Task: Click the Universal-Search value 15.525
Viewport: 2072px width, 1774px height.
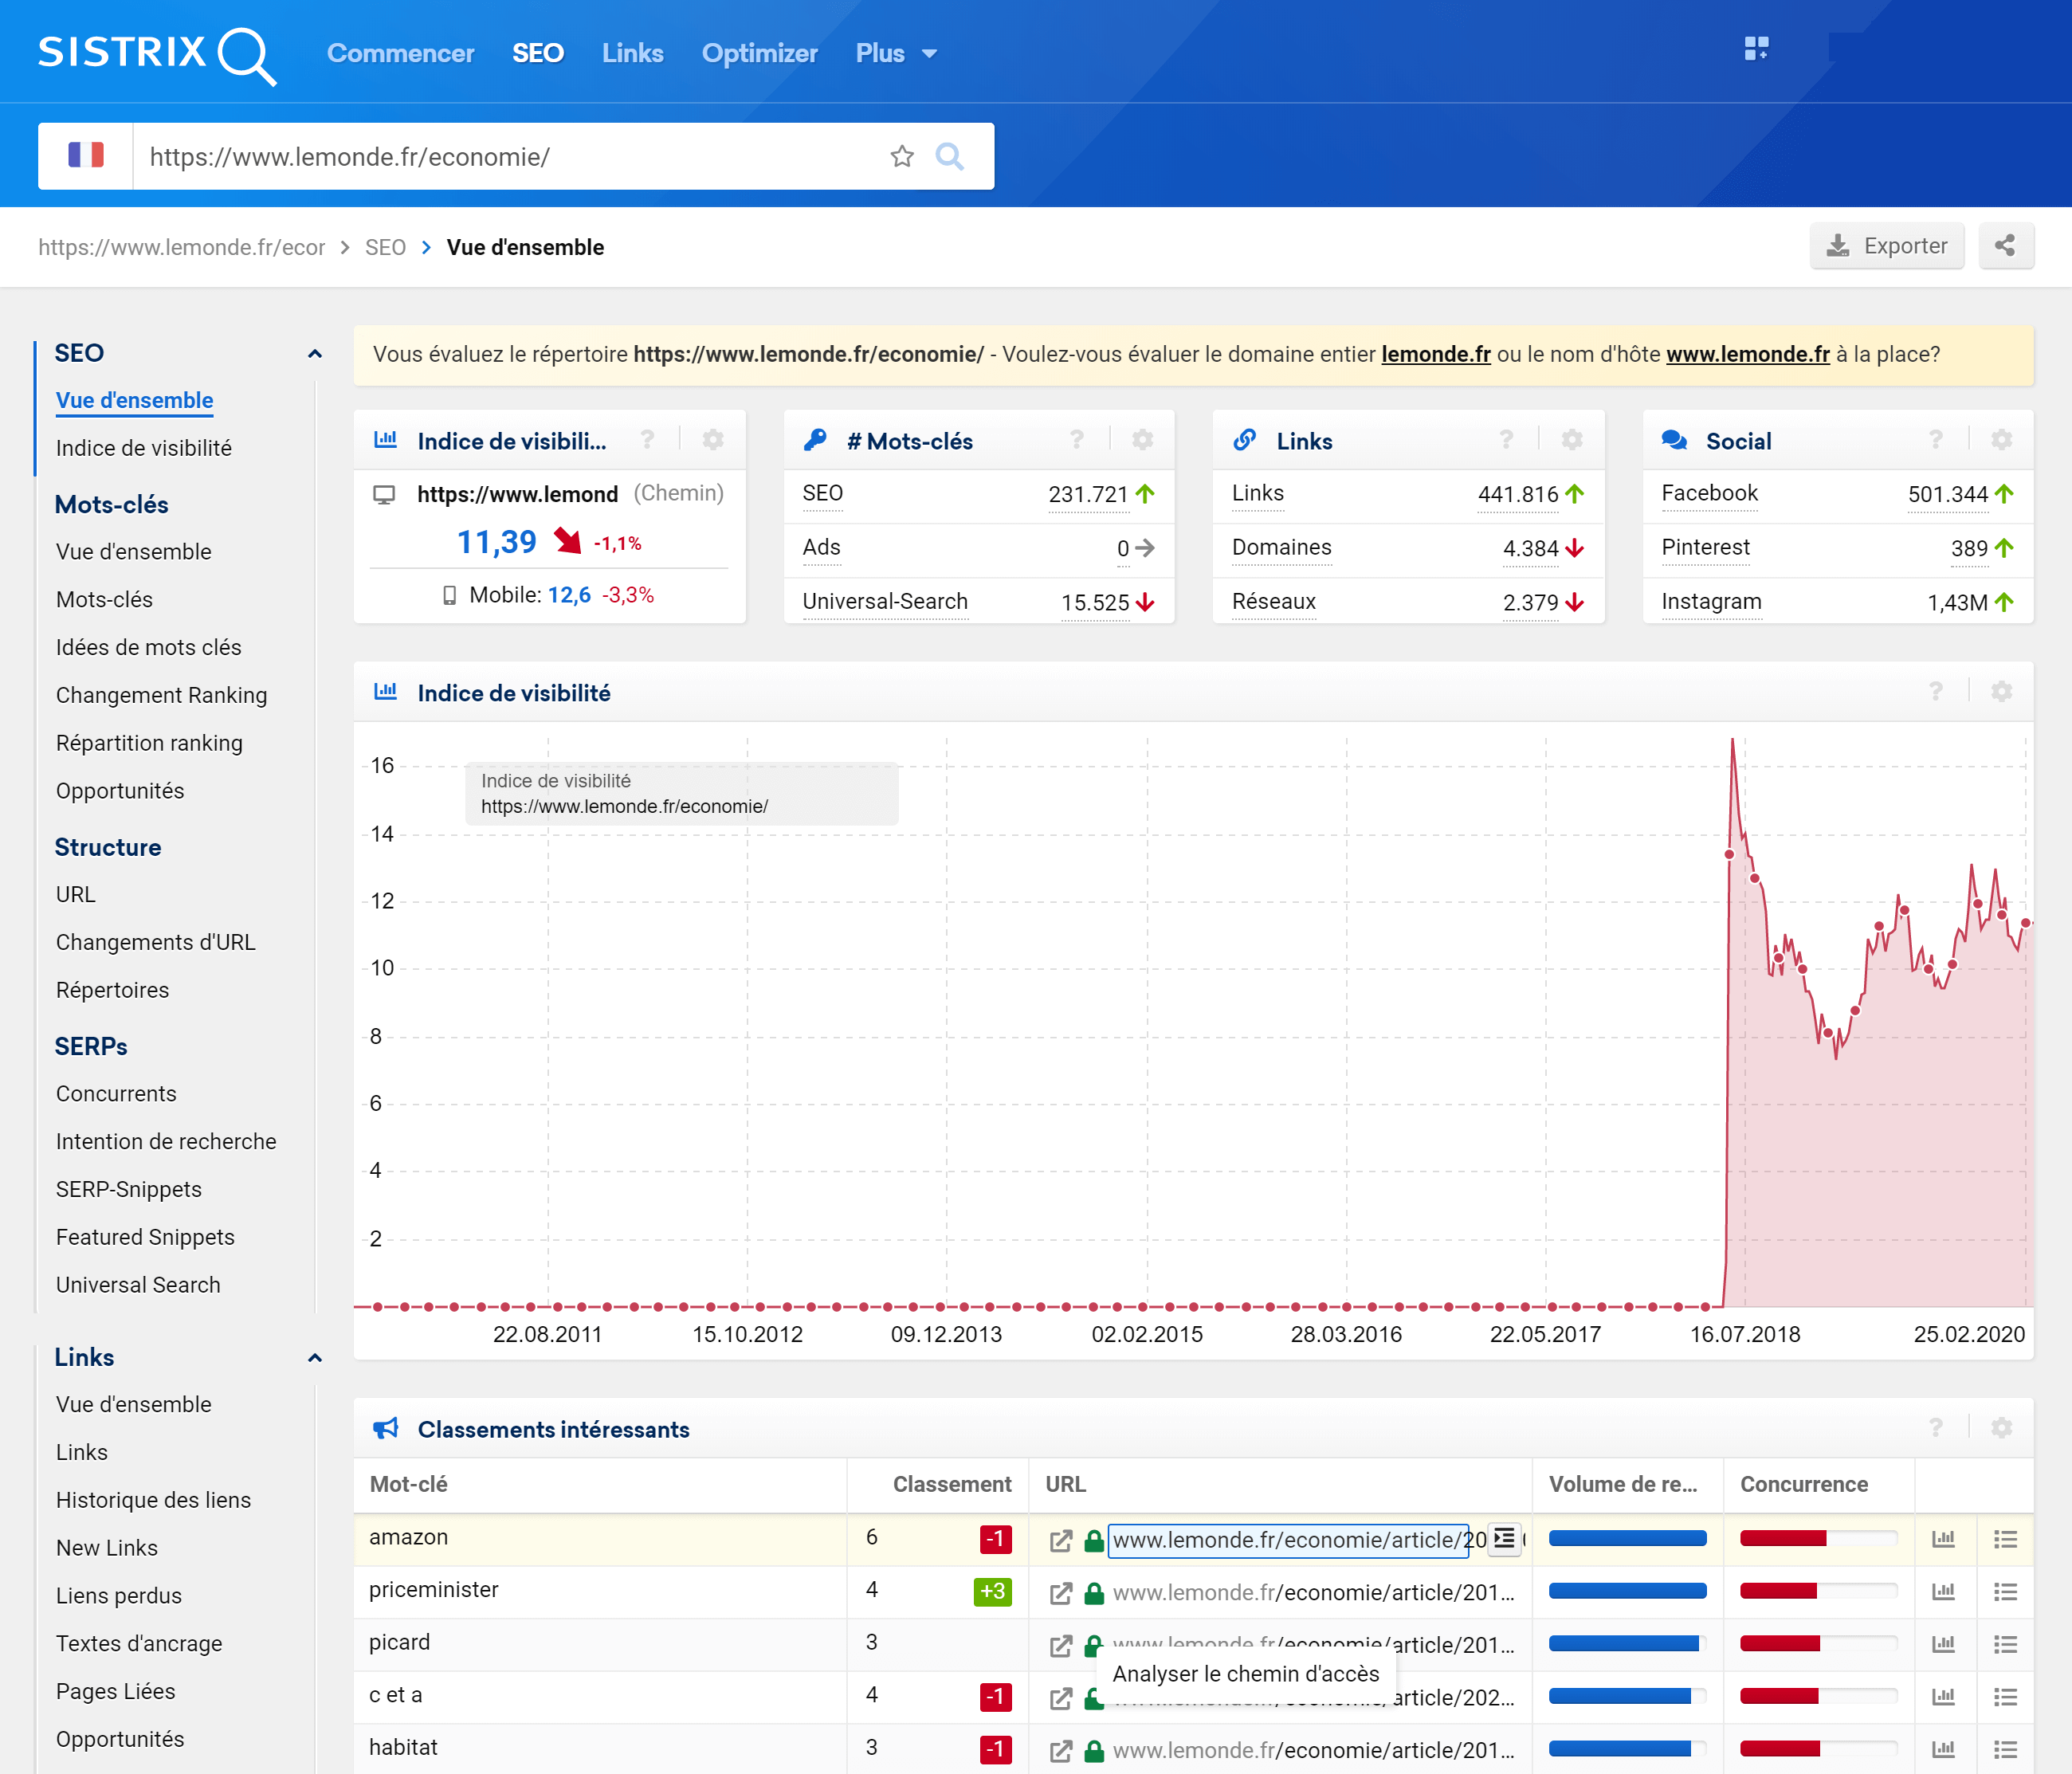Action: click(x=1095, y=602)
